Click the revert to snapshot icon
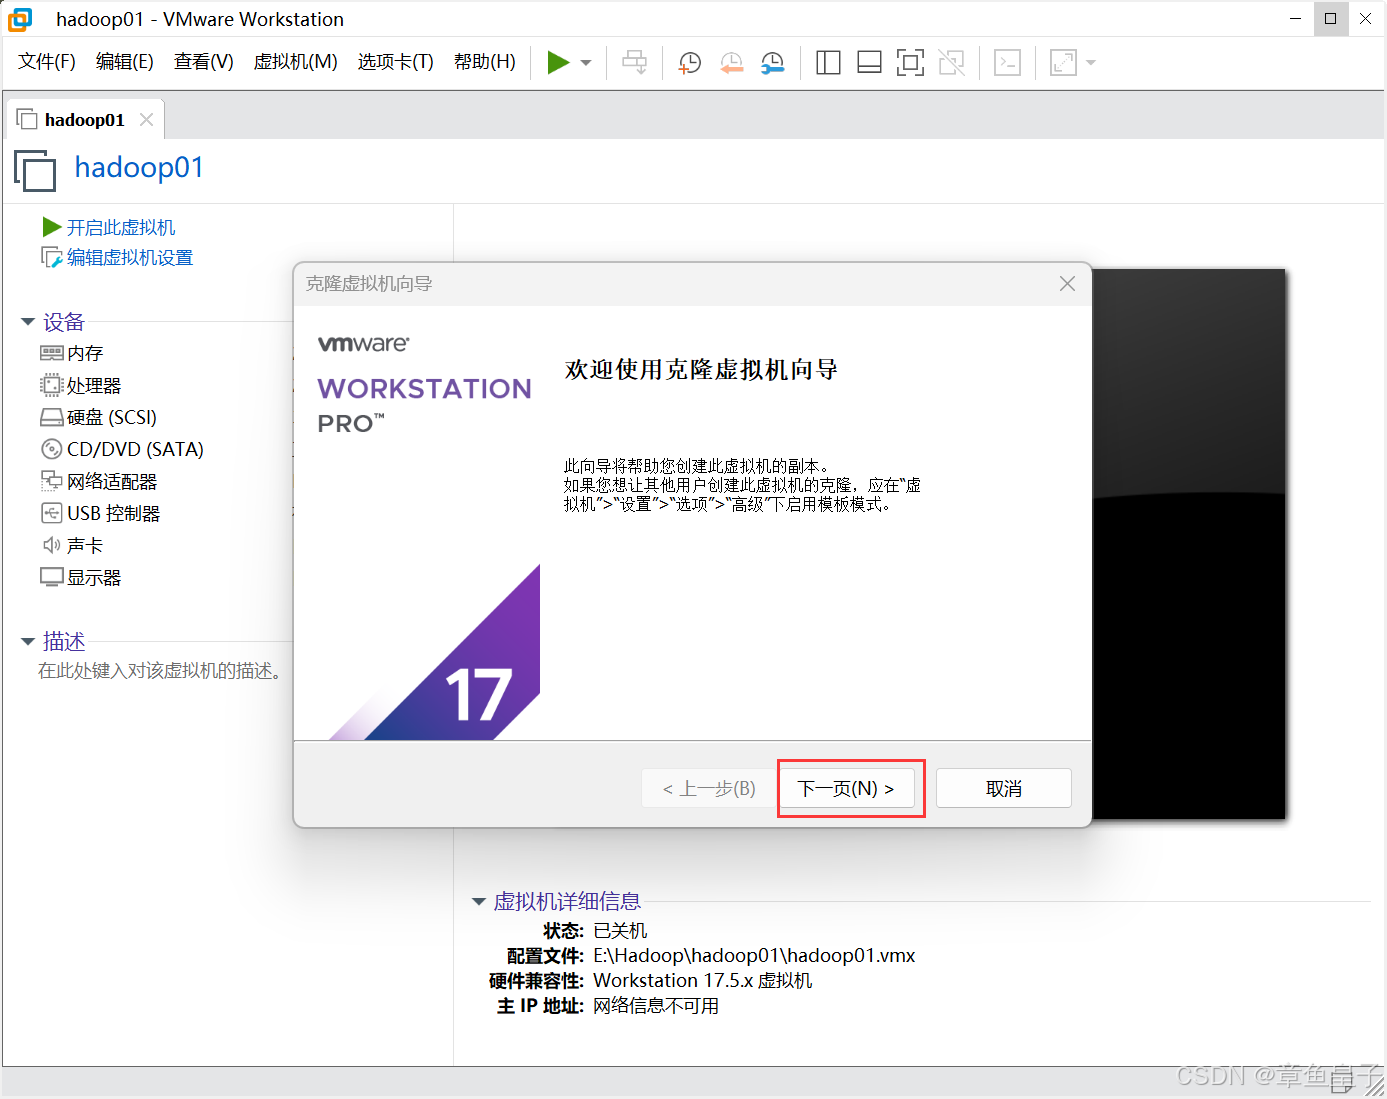1387x1099 pixels. 732,63
